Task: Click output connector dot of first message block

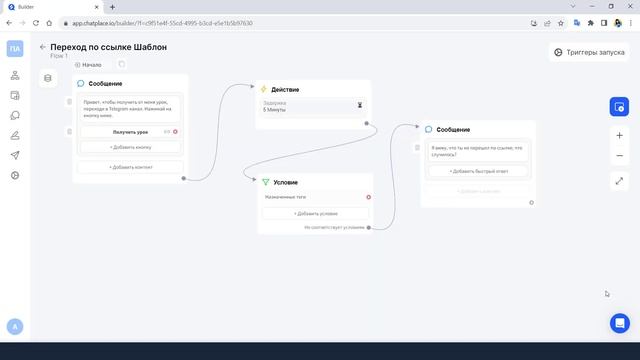Action: click(x=184, y=178)
